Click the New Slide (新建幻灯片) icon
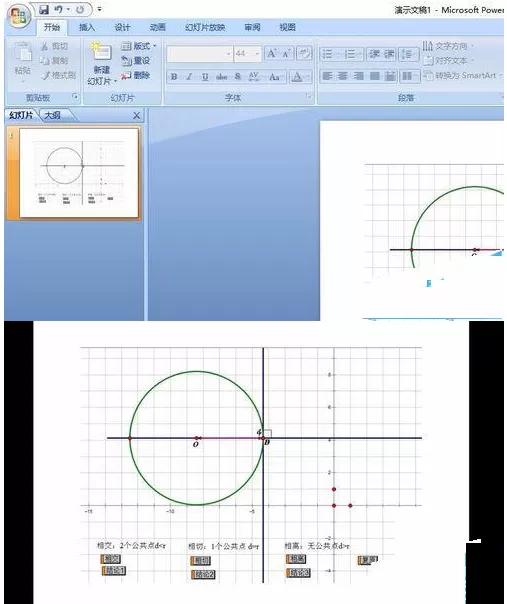 102,52
